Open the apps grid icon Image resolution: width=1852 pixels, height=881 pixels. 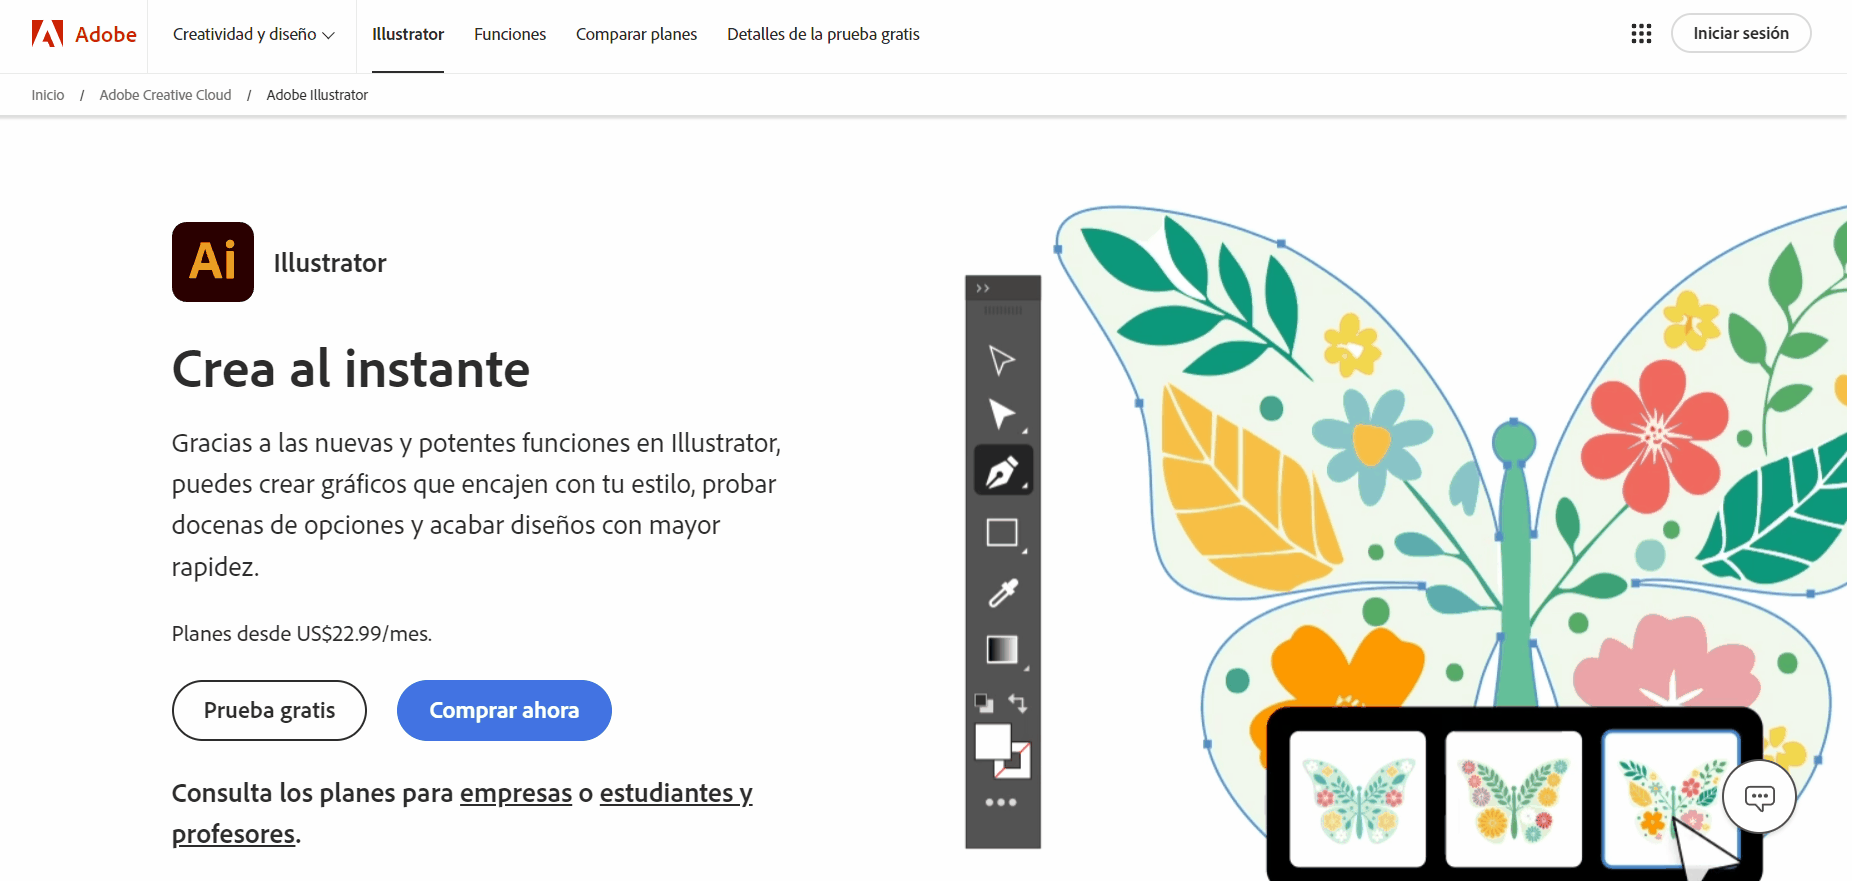(x=1640, y=34)
